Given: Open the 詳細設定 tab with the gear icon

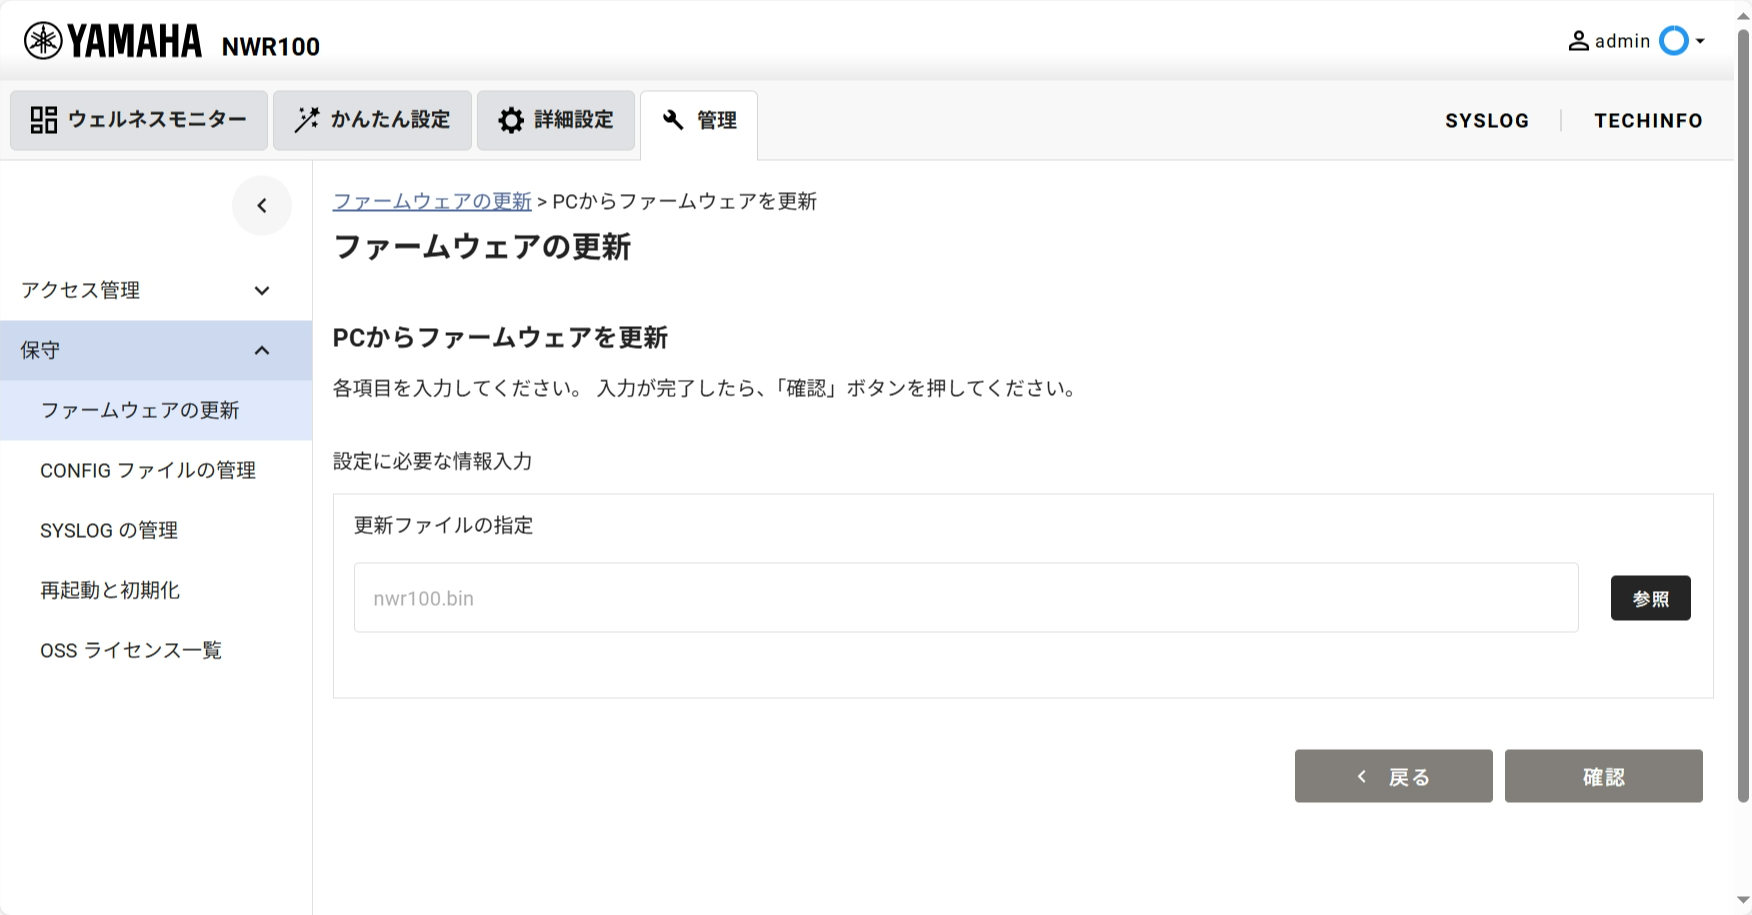Looking at the screenshot, I should 556,120.
